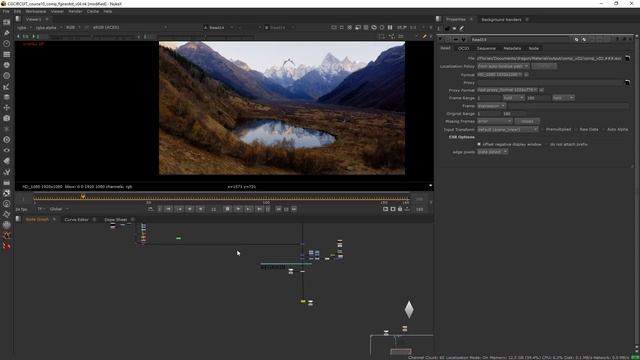Switch to the Sequence tab

point(486,48)
